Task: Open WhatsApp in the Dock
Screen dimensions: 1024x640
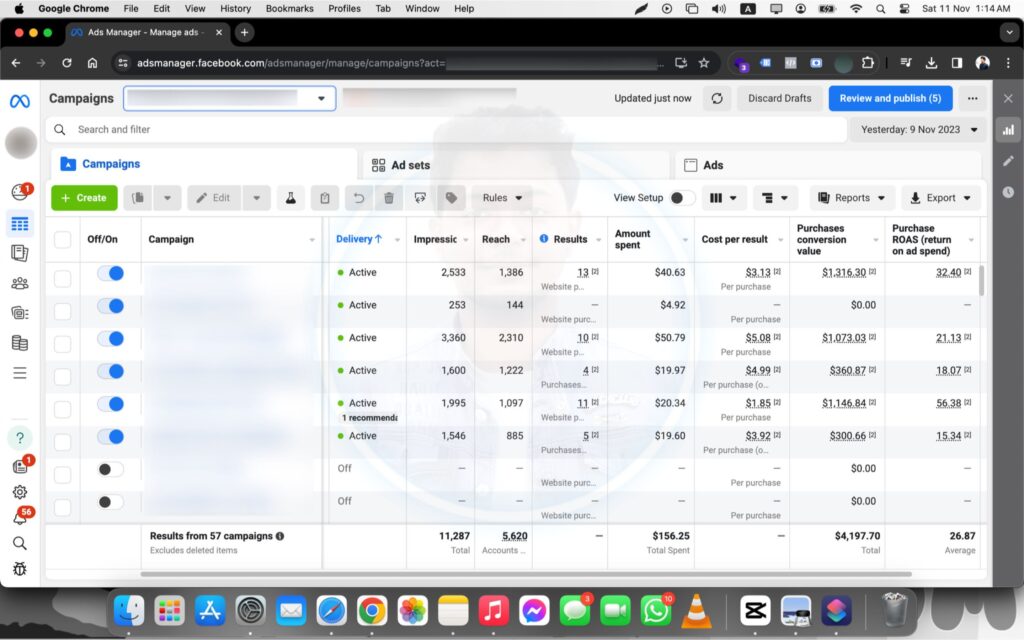Action: 656,611
